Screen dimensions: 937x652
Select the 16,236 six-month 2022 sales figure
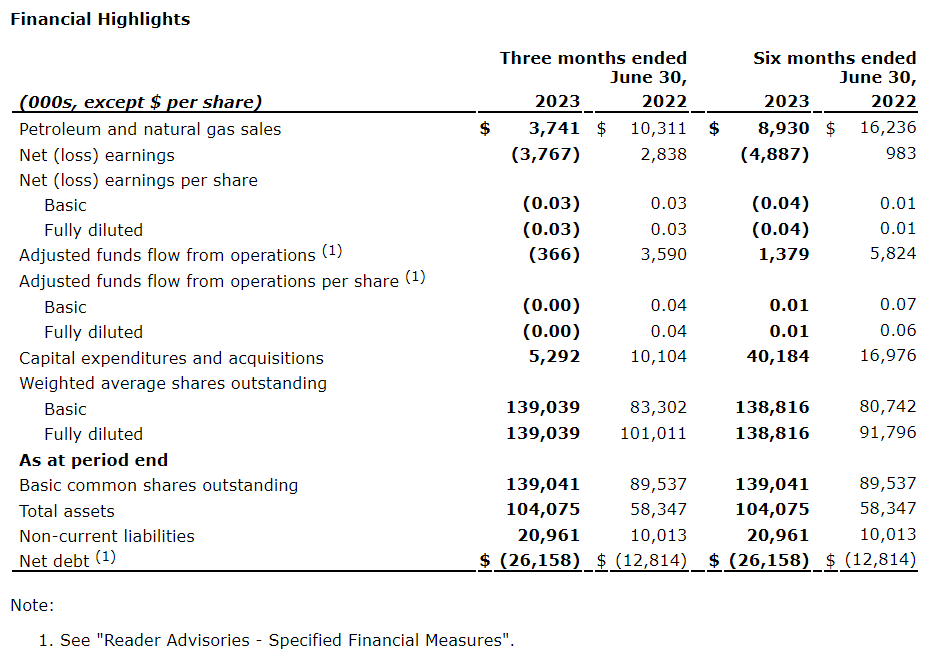coord(887,128)
